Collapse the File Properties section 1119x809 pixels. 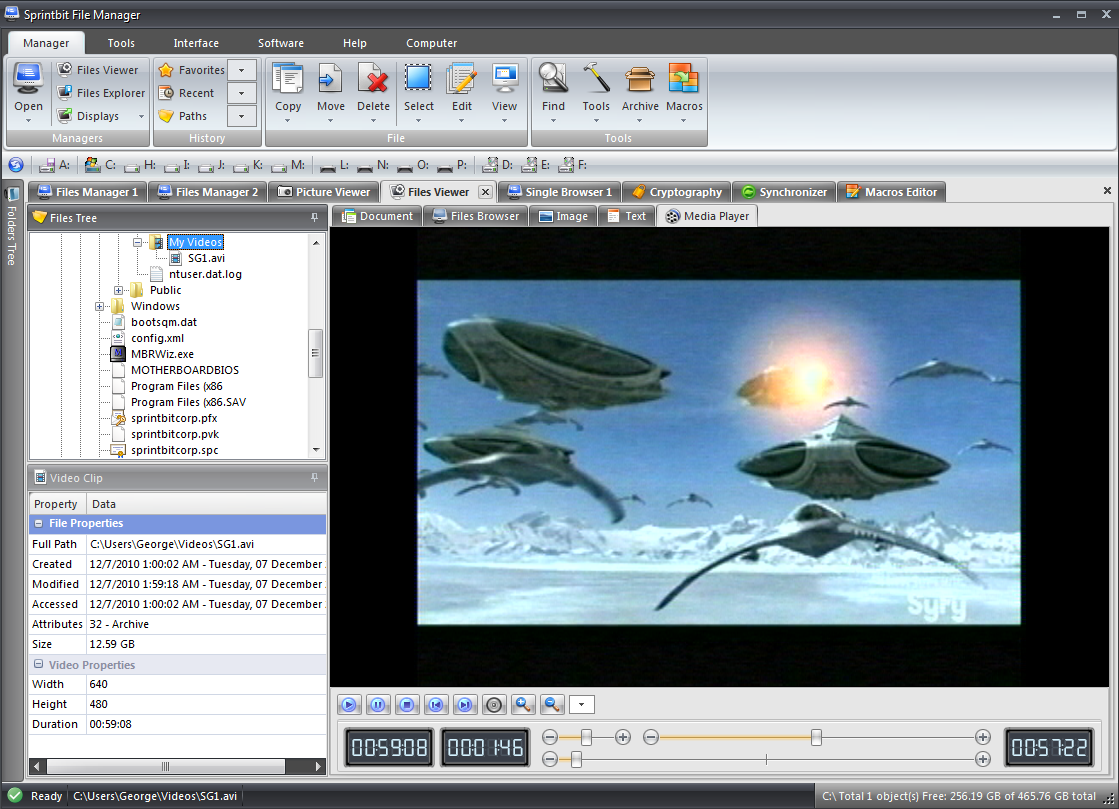point(39,524)
